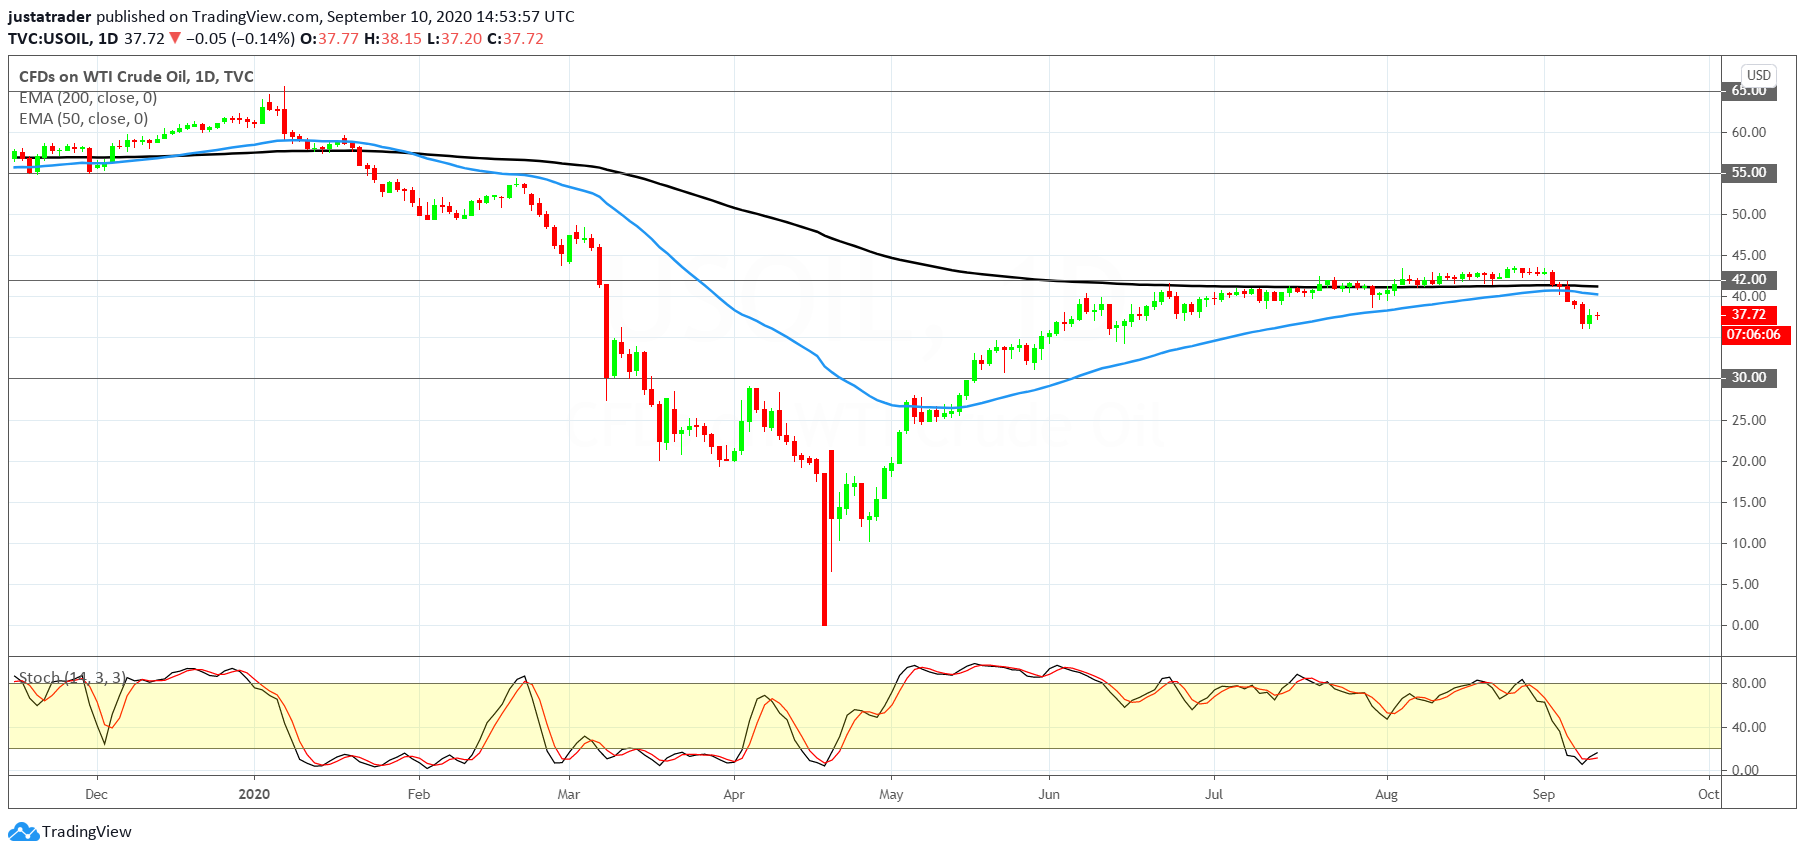Click the 50.00 price axis label
The image size is (1805, 855).
click(1749, 214)
